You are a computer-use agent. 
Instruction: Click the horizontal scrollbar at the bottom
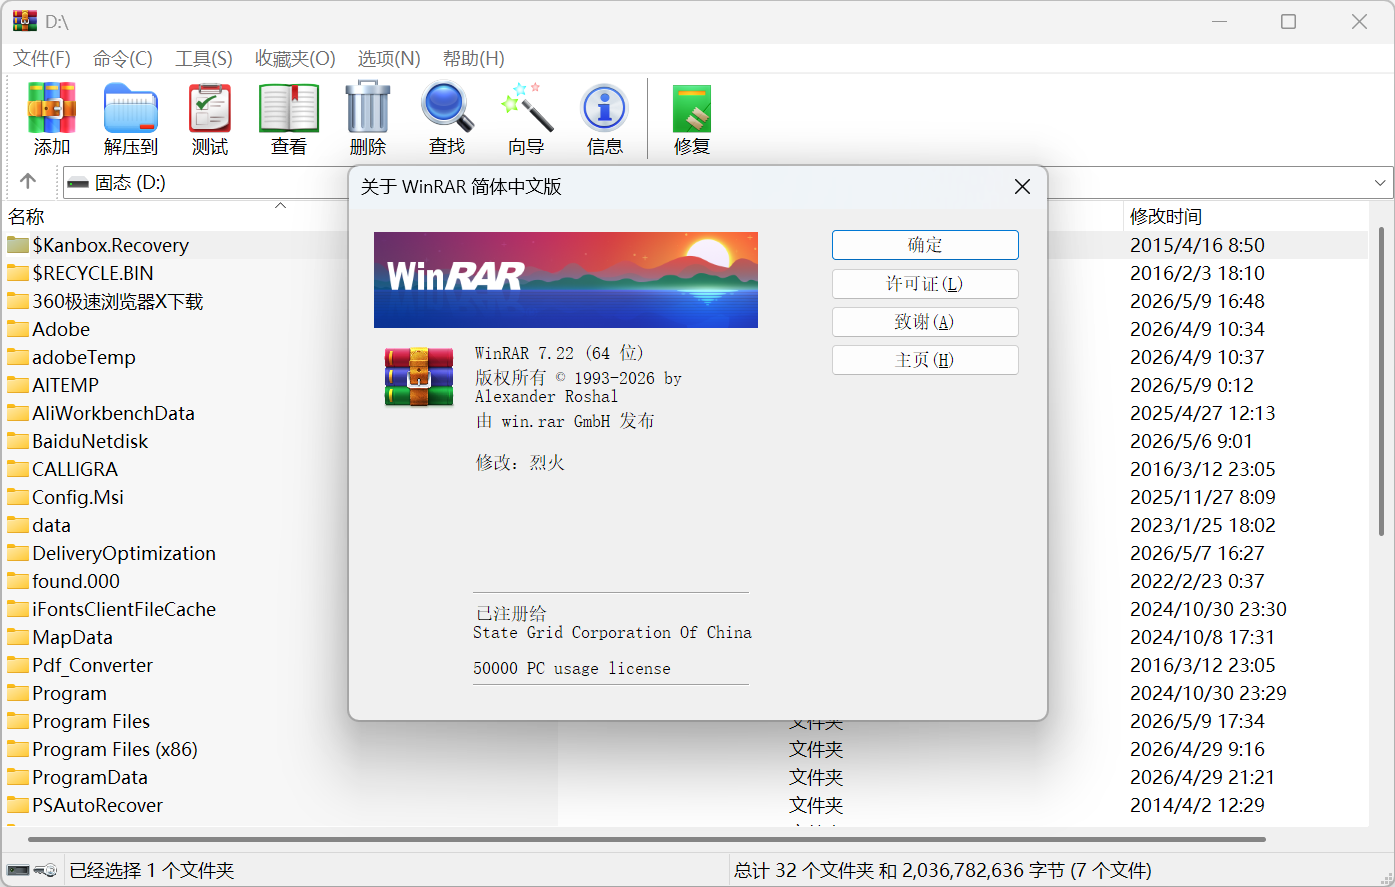click(x=646, y=839)
